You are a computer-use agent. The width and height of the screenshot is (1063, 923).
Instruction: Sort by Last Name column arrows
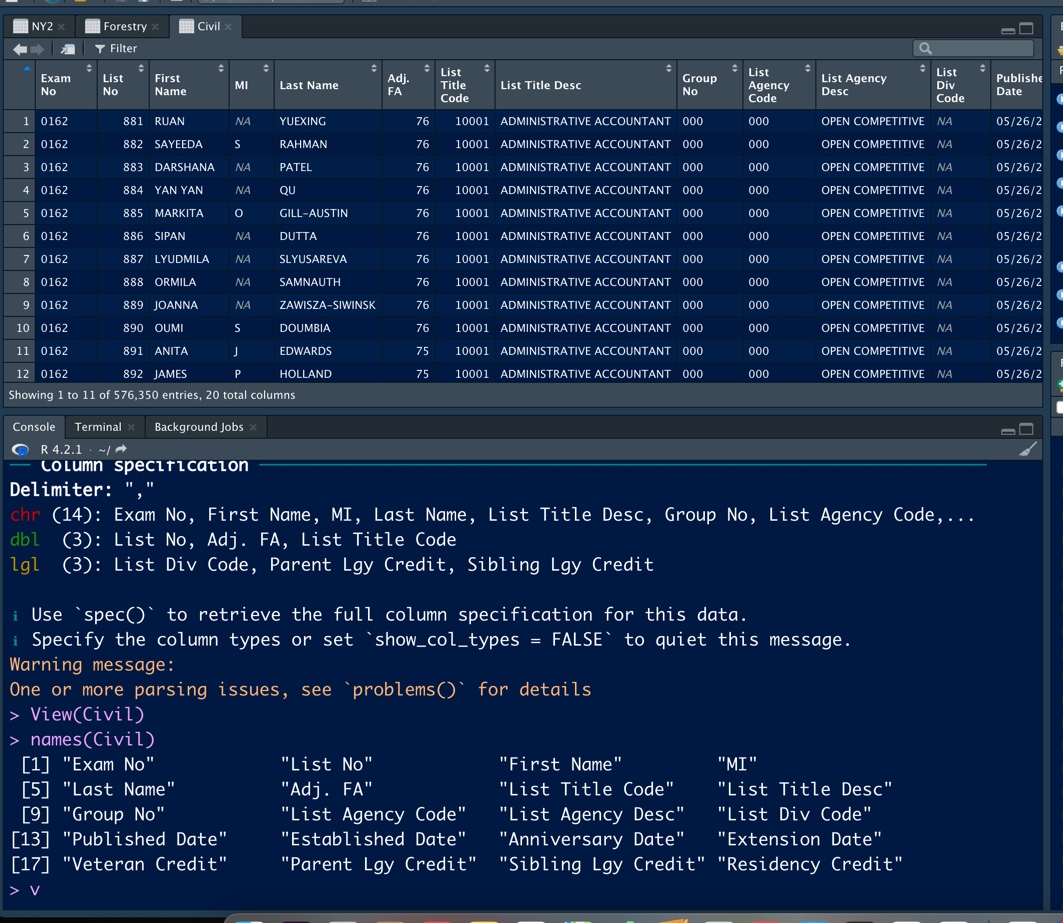click(x=374, y=68)
